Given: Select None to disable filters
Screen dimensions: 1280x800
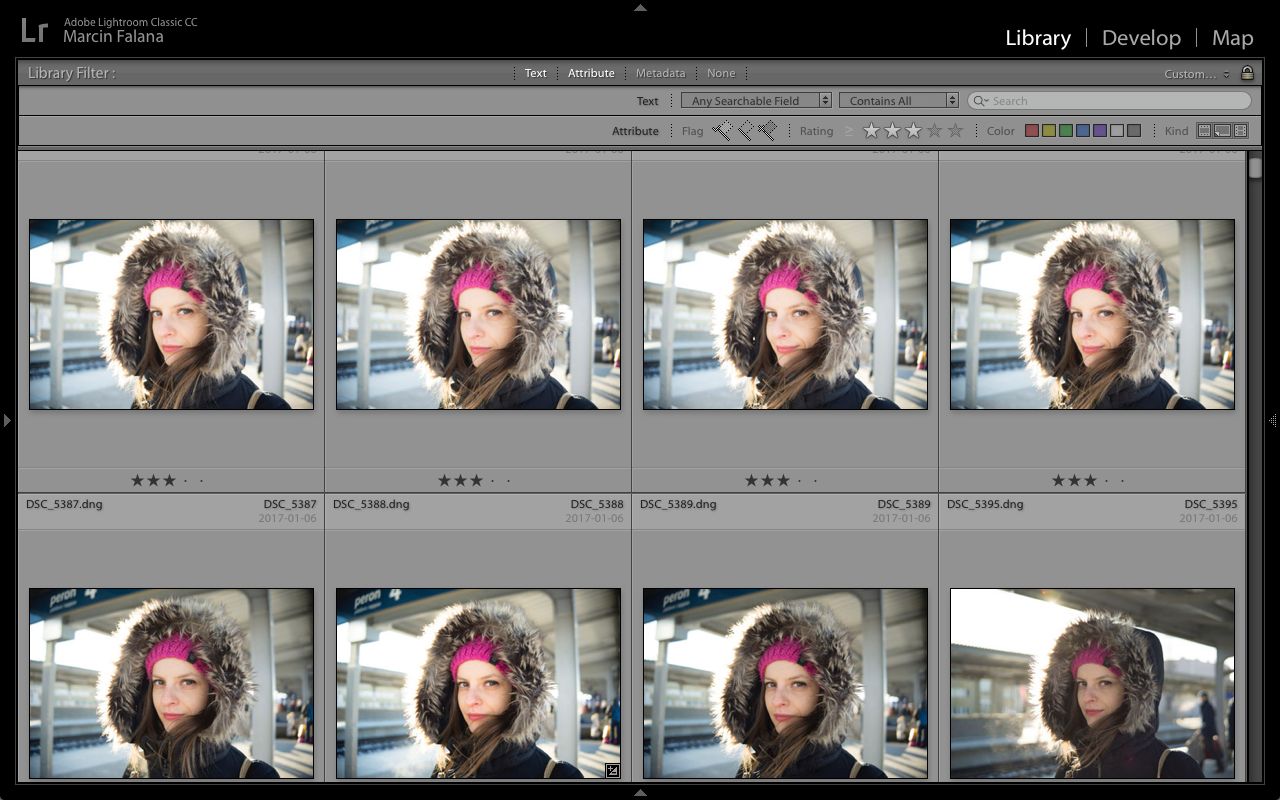Looking at the screenshot, I should tap(721, 73).
